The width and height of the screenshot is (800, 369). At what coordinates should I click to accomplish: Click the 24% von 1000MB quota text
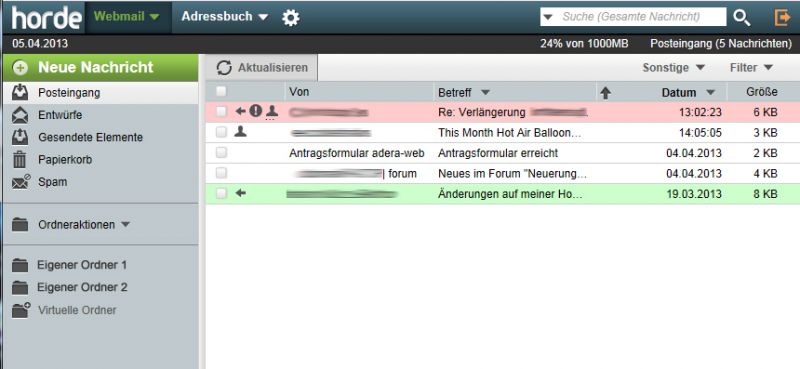(584, 44)
